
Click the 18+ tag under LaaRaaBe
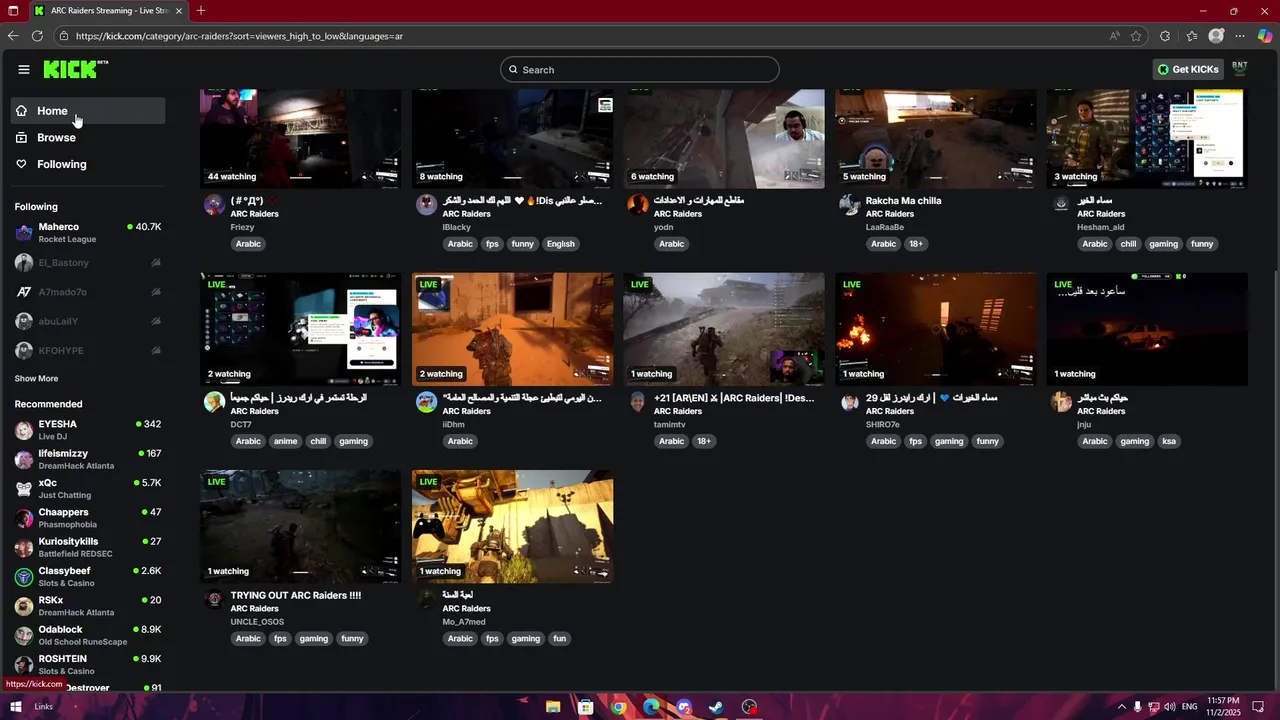[916, 244]
